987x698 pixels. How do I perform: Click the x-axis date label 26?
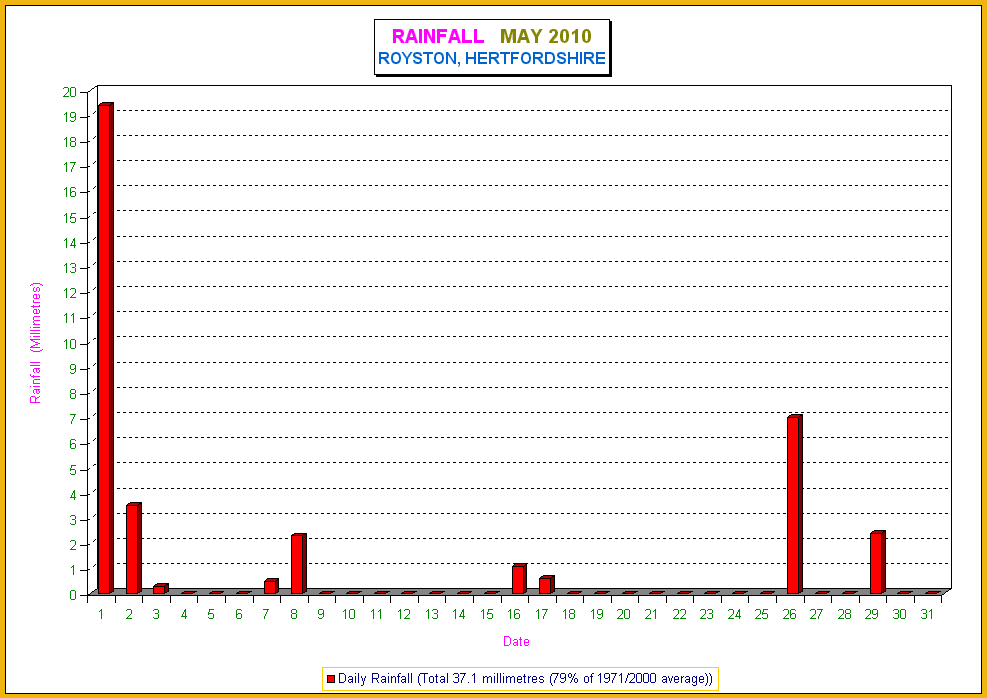pyautogui.click(x=789, y=614)
